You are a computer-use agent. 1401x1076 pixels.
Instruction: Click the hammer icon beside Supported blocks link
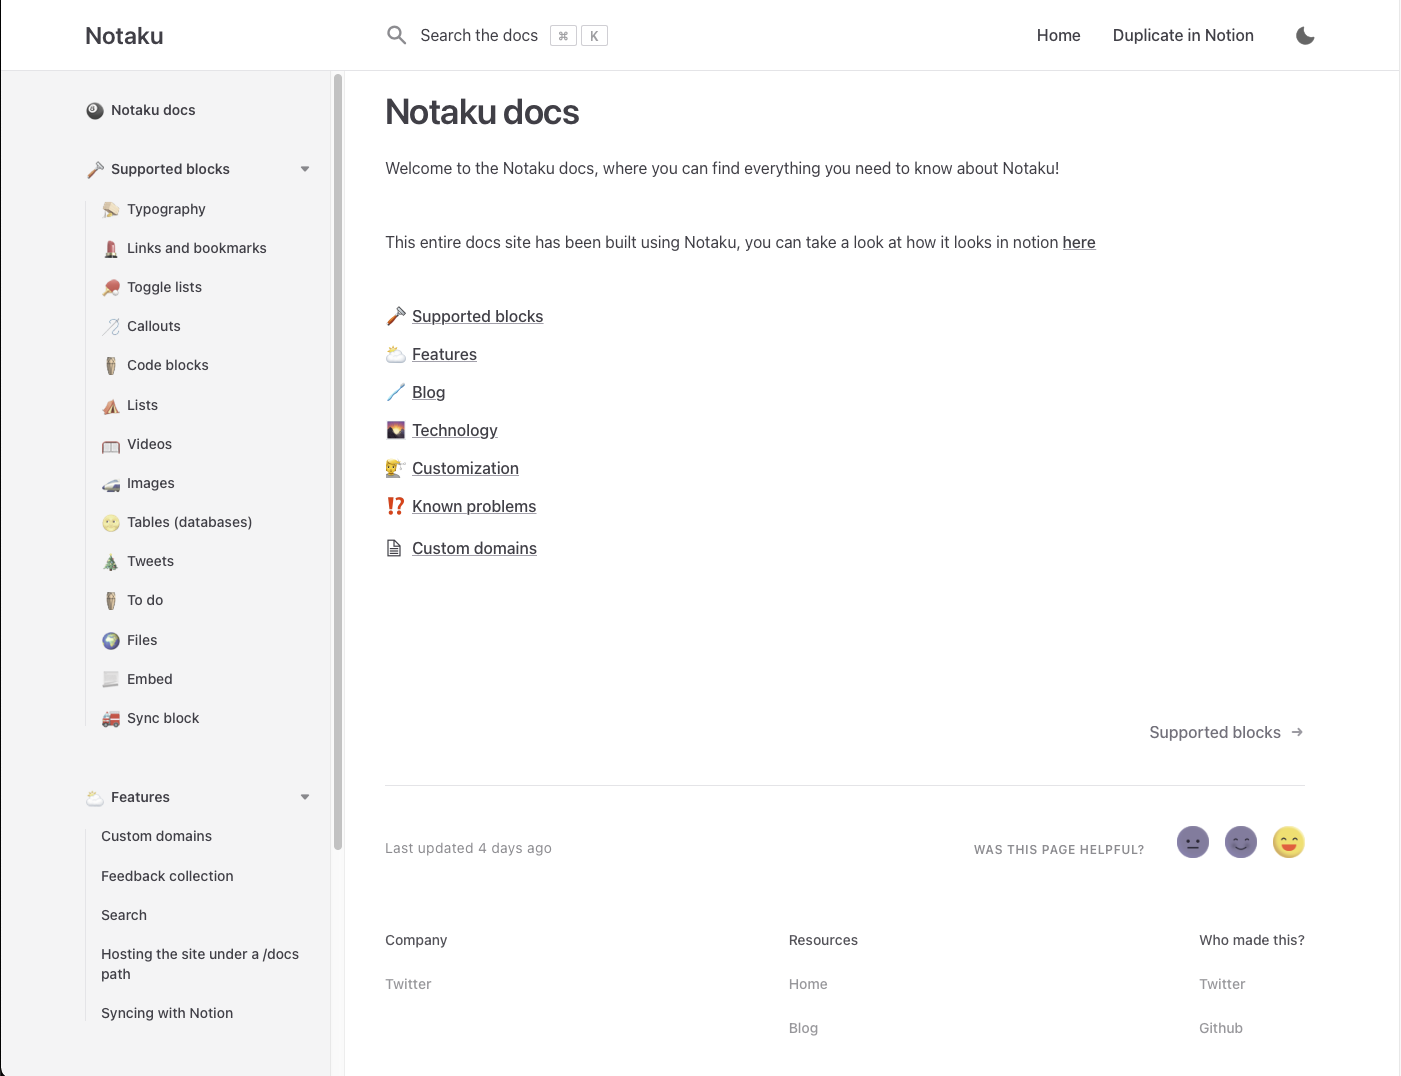coord(396,316)
